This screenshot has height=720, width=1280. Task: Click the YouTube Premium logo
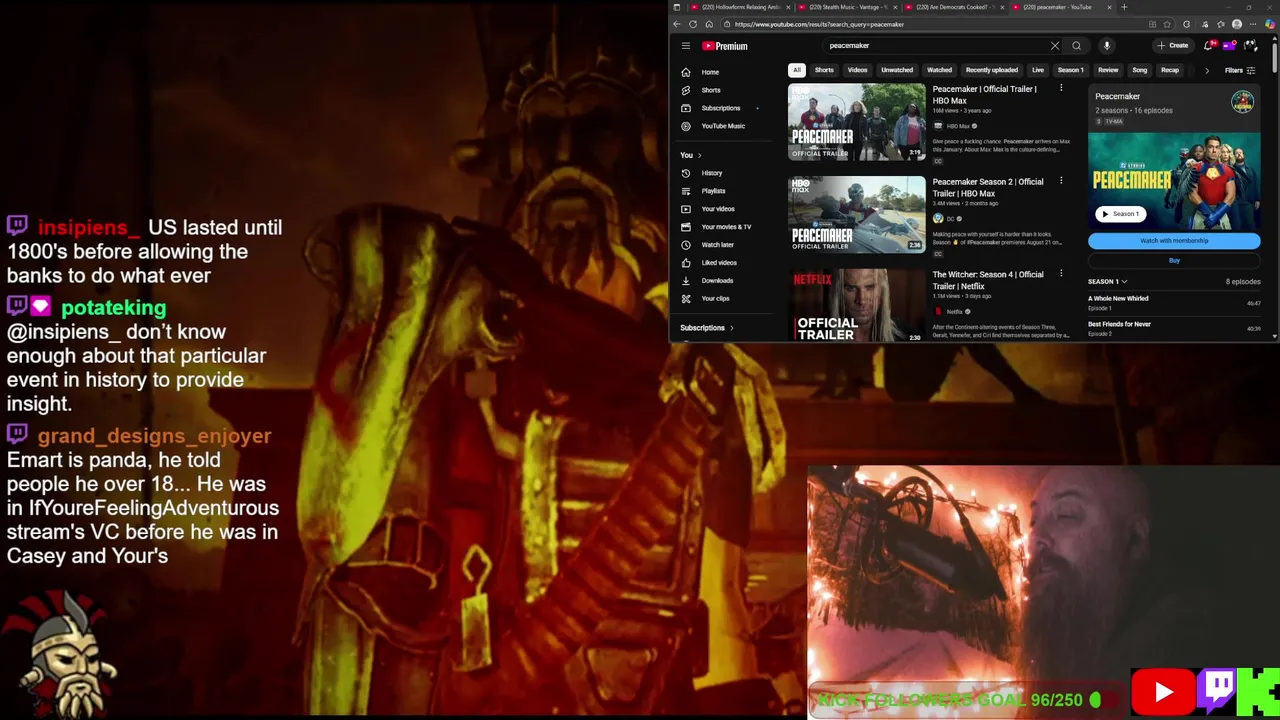pos(725,46)
